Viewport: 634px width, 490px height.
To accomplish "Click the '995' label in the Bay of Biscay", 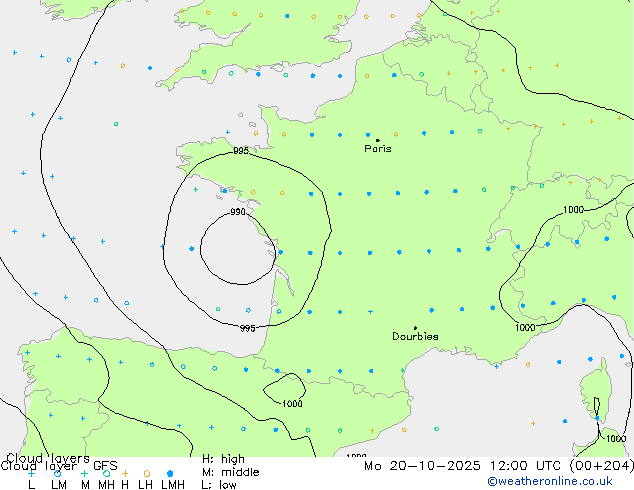I will coord(247,328).
